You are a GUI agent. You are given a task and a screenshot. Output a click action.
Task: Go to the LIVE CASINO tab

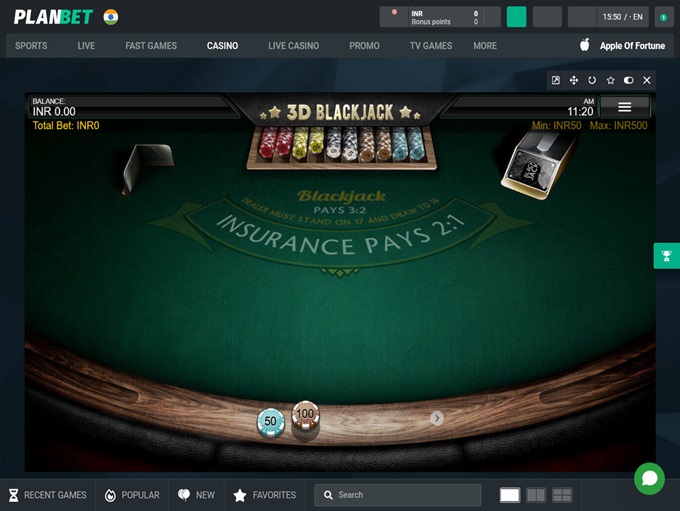294,46
